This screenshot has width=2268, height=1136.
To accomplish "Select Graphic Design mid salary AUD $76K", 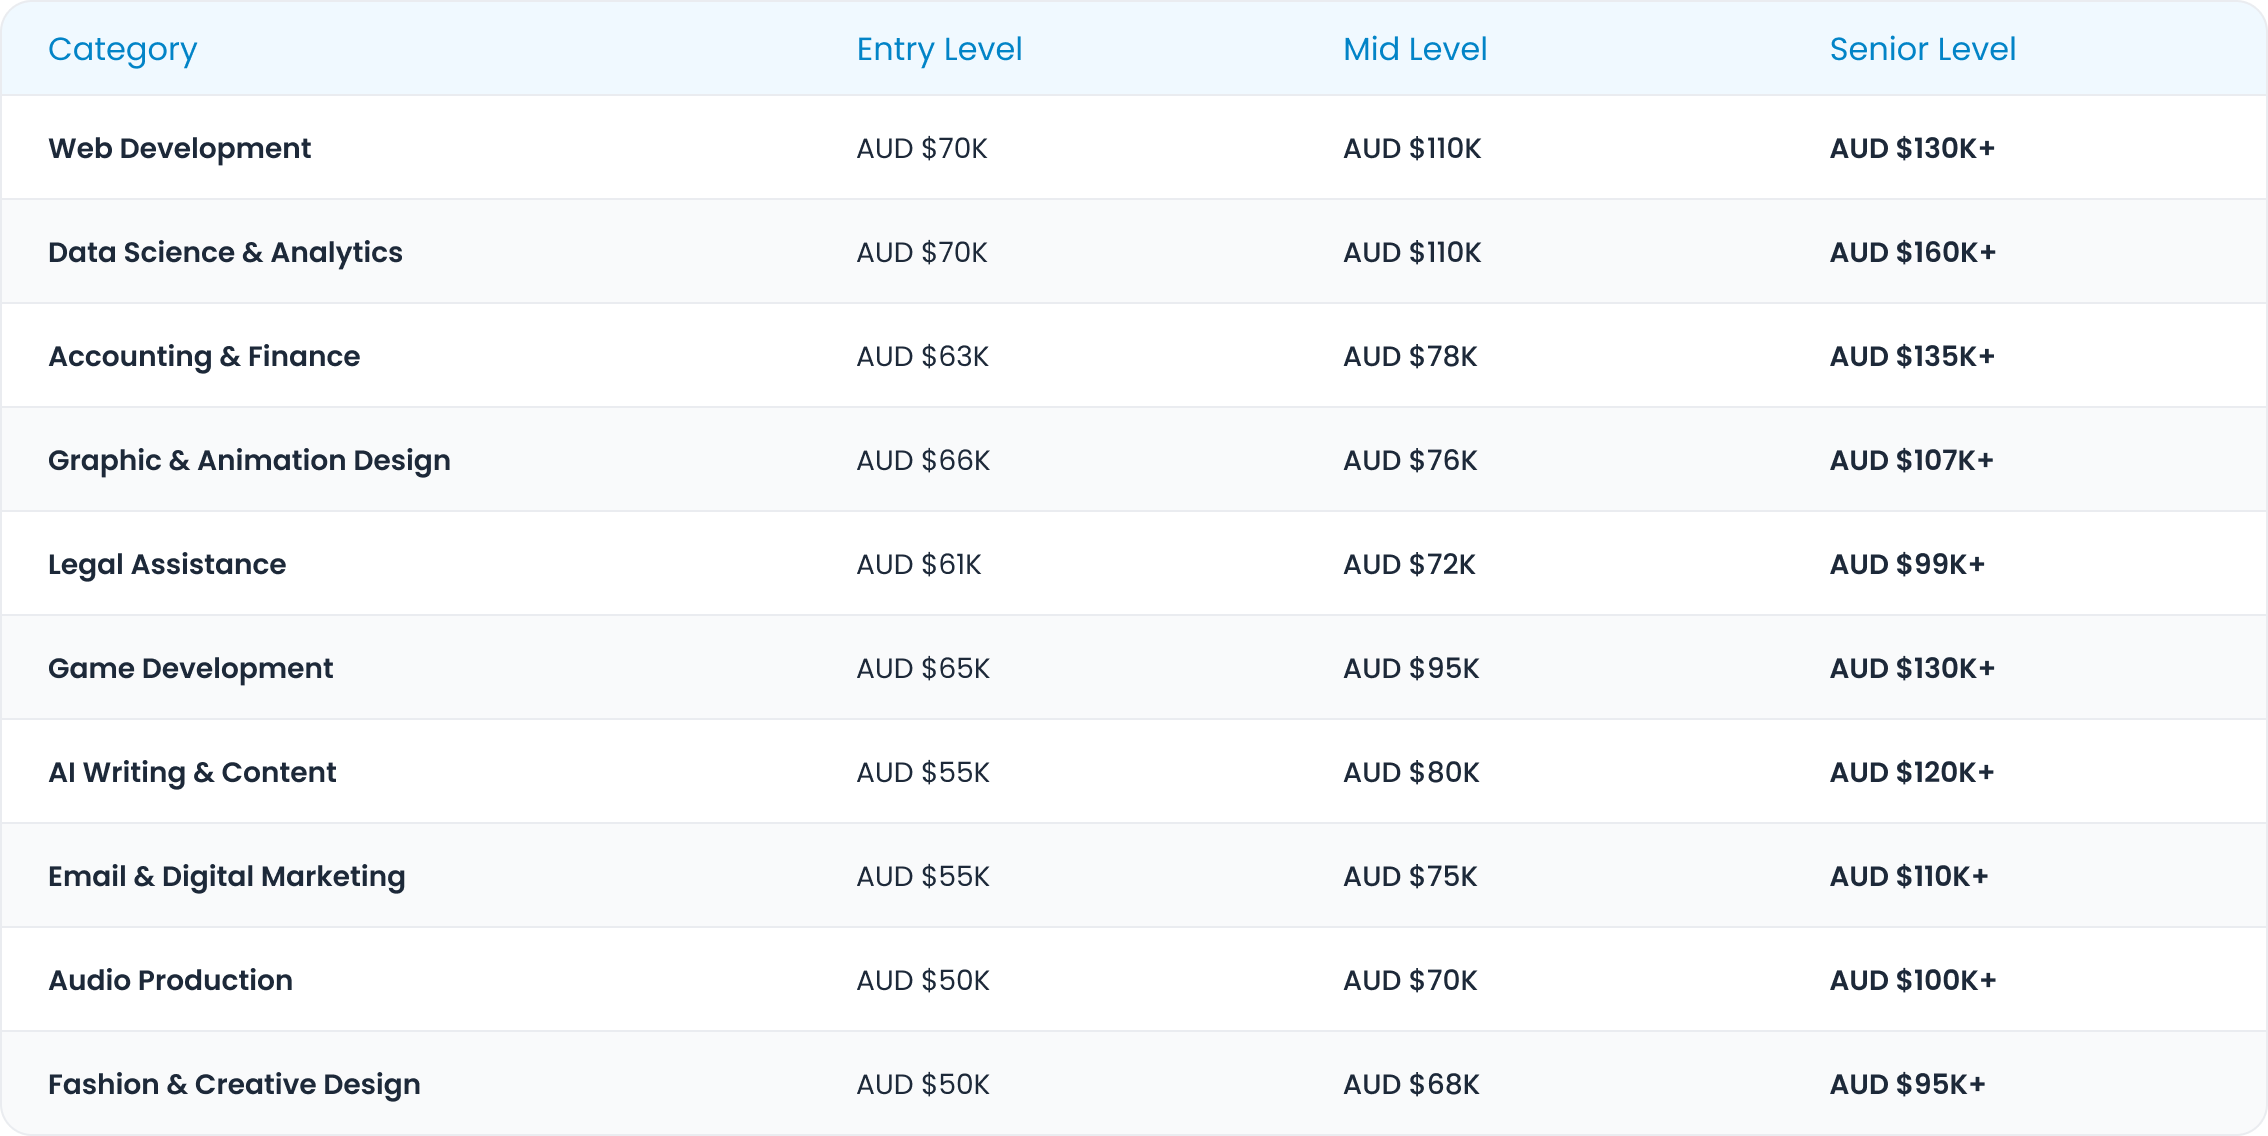I will (x=1409, y=460).
